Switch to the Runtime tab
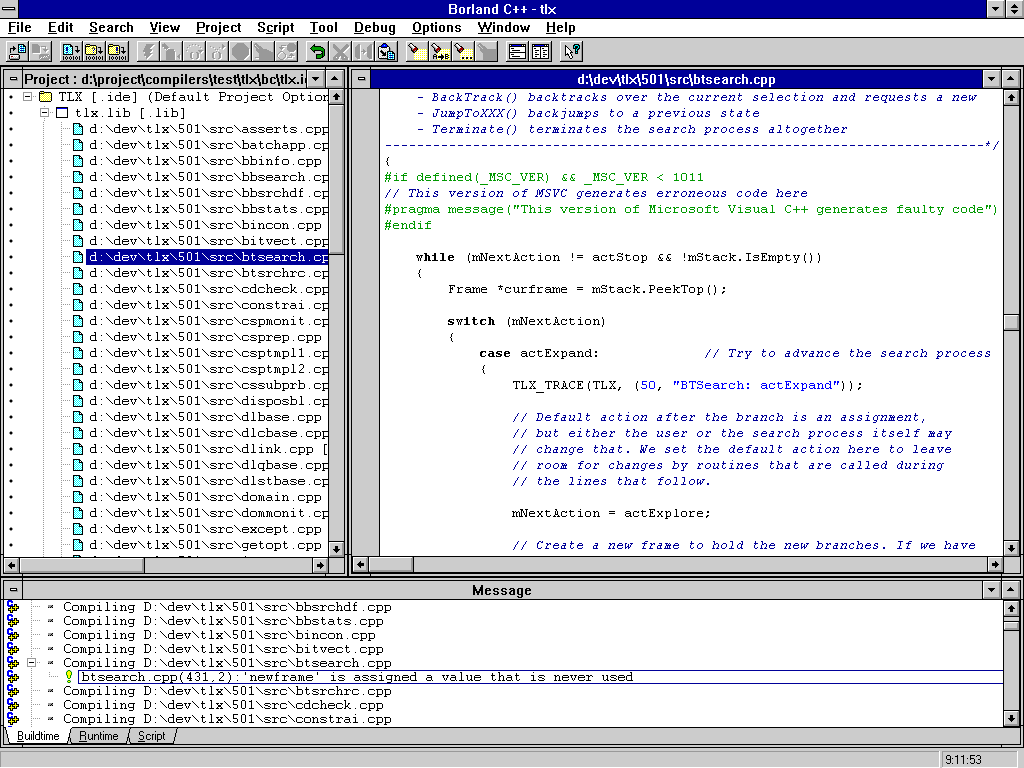 [99, 736]
